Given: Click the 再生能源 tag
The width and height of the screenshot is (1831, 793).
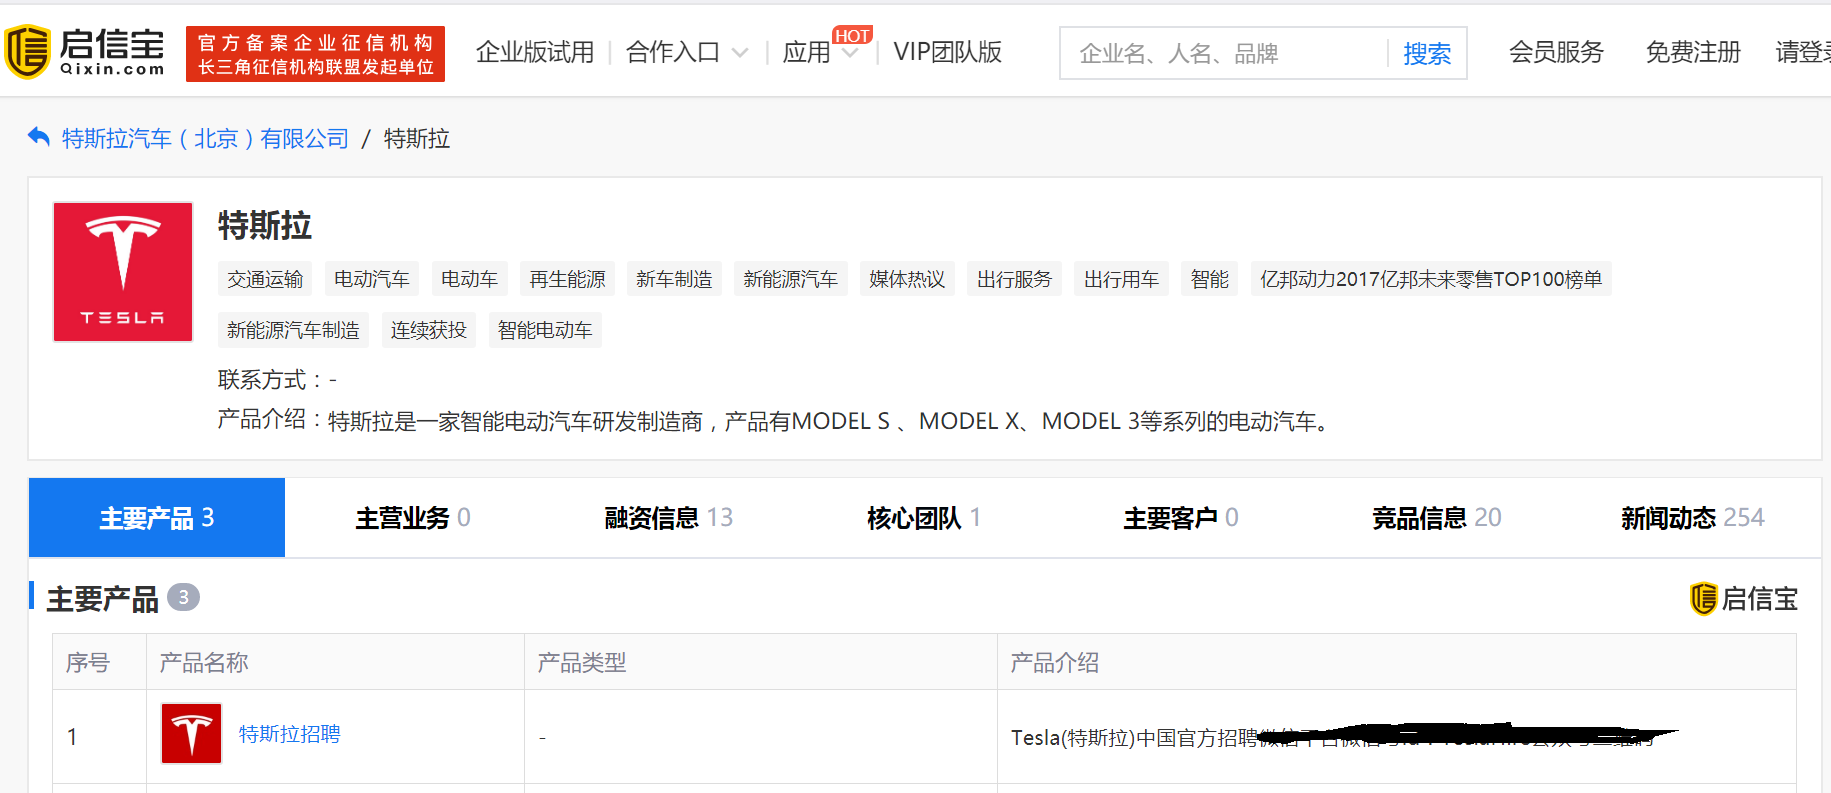Looking at the screenshot, I should 567,279.
